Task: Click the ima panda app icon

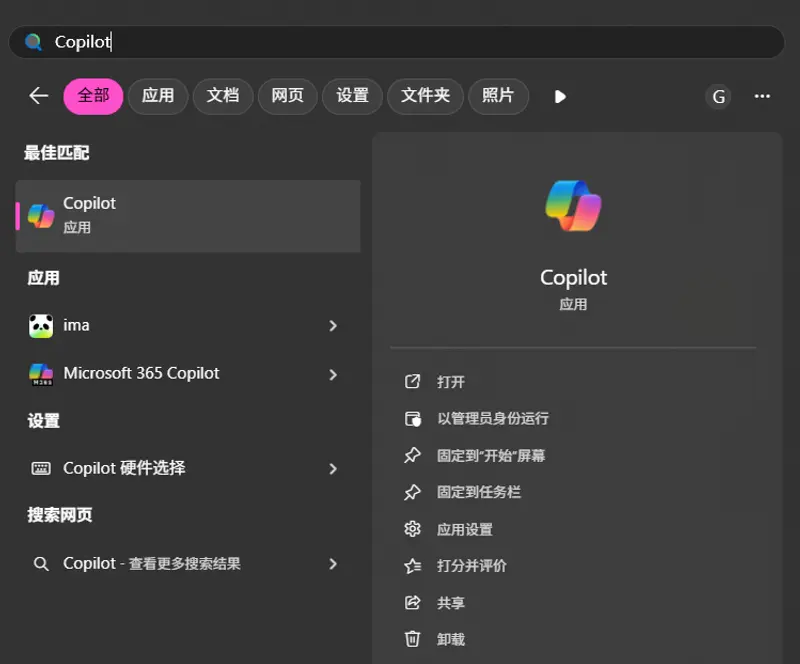Action: pyautogui.click(x=40, y=325)
